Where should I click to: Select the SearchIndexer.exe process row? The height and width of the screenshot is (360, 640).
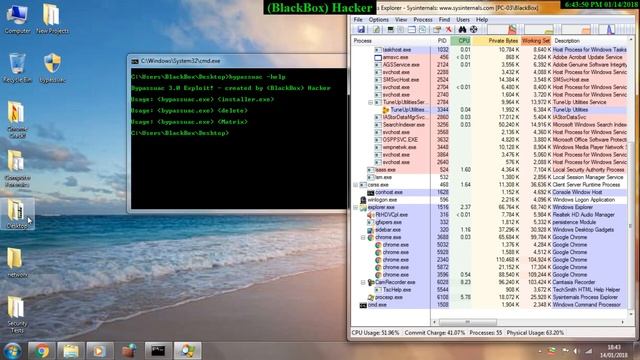(489, 125)
